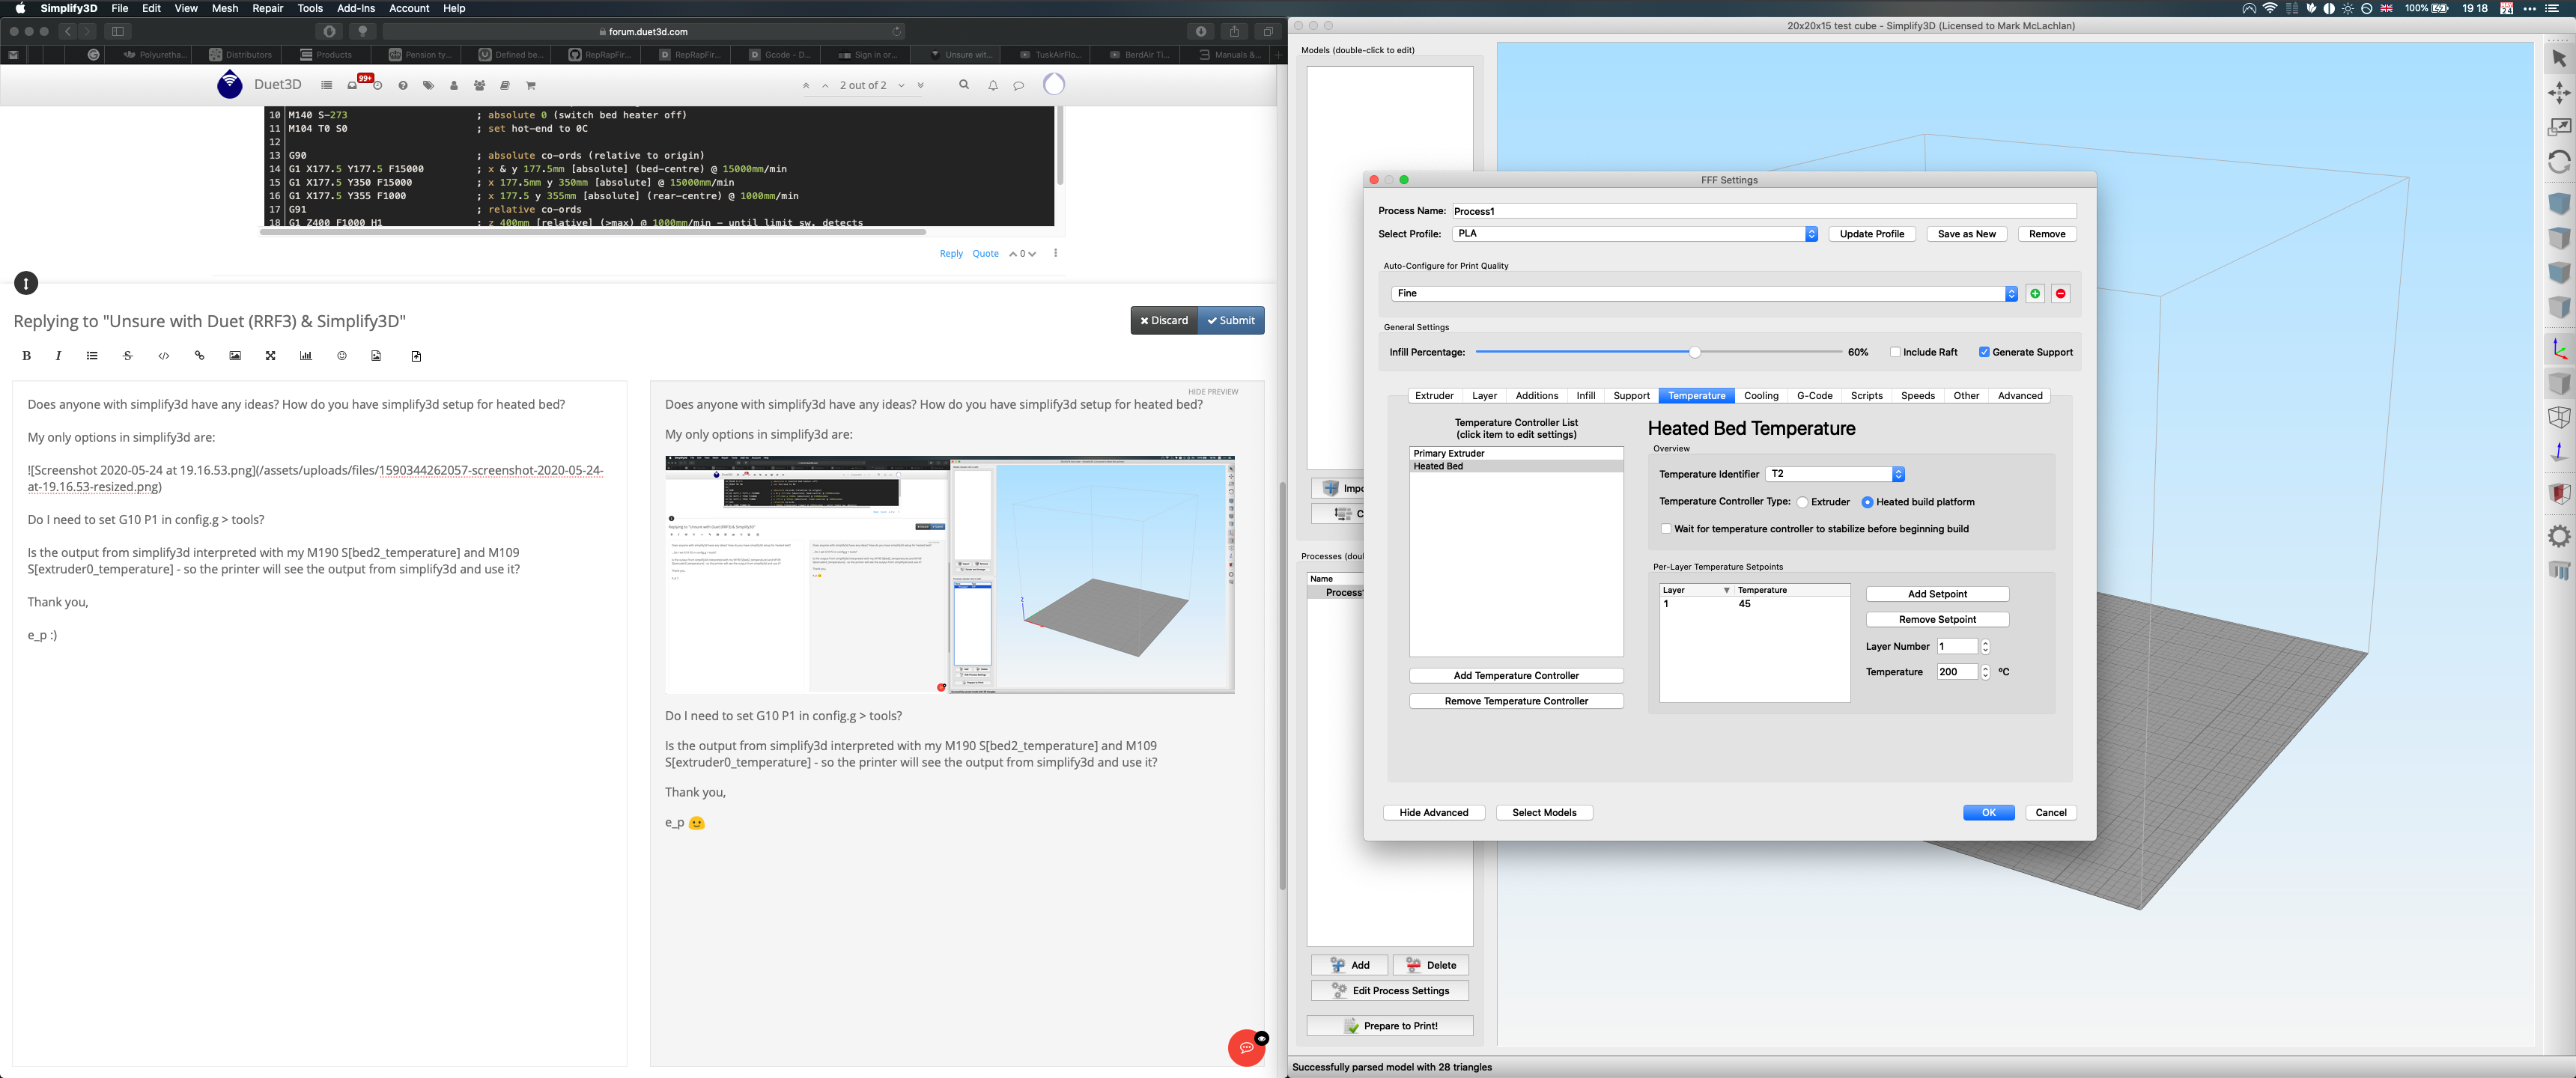Open forum chat bubble icon

(1018, 86)
